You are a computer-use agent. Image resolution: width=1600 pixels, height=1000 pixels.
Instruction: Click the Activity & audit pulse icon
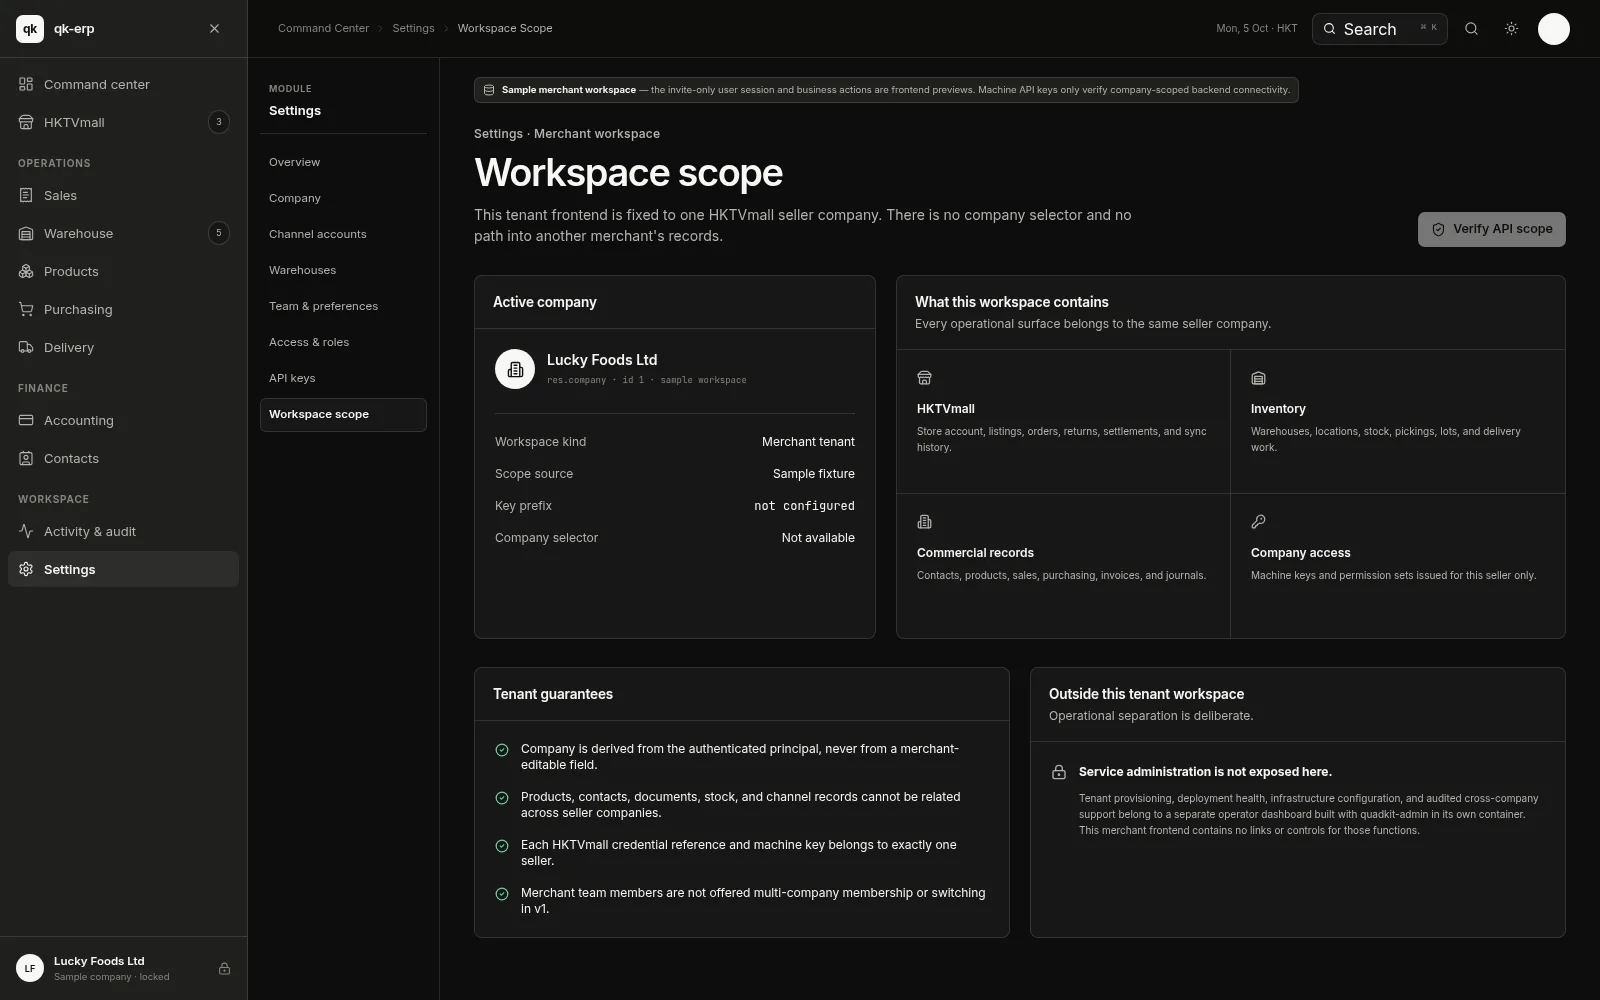point(26,531)
